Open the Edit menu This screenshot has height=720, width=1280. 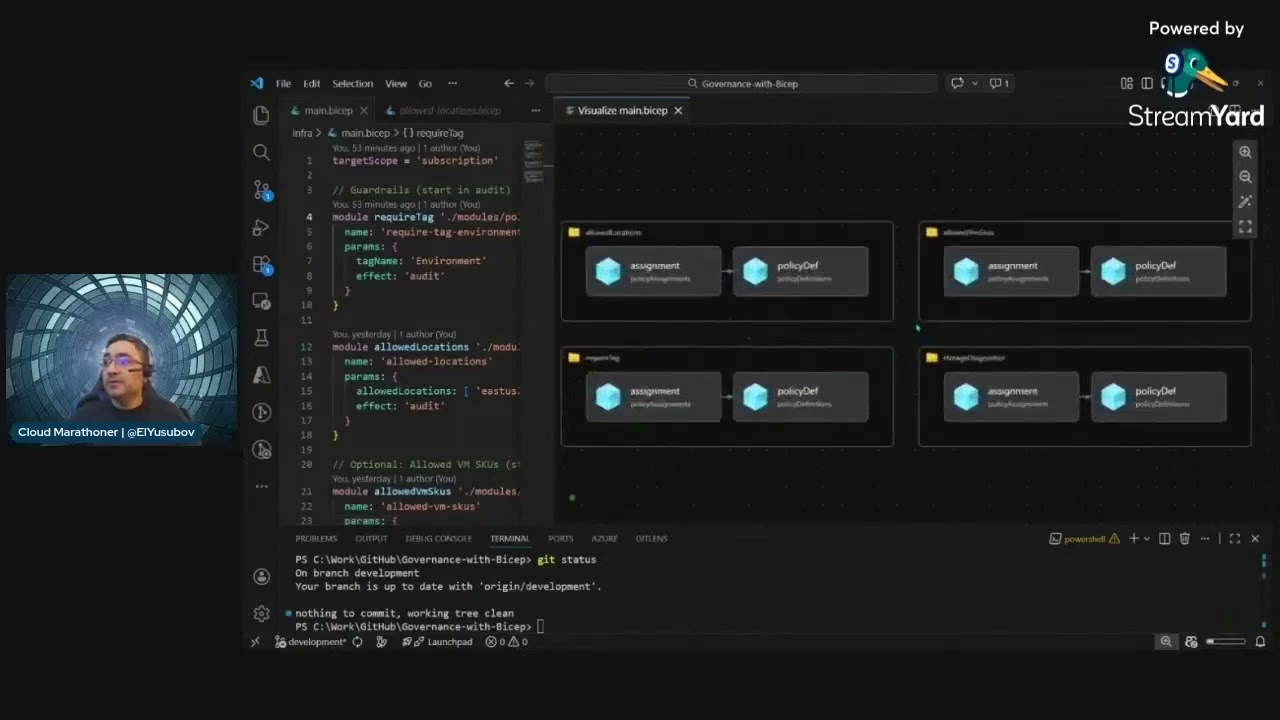(312, 83)
